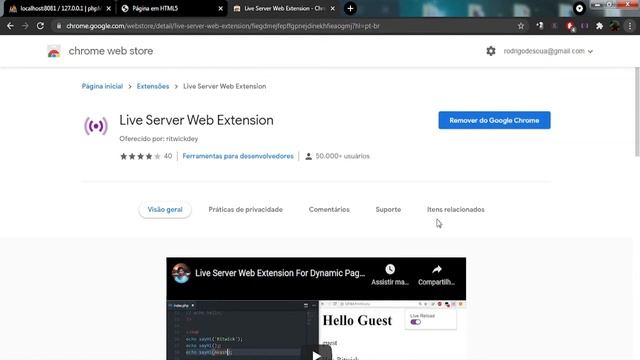Bookmark this page with the star icon
The image size is (640, 360).
click(x=521, y=26)
